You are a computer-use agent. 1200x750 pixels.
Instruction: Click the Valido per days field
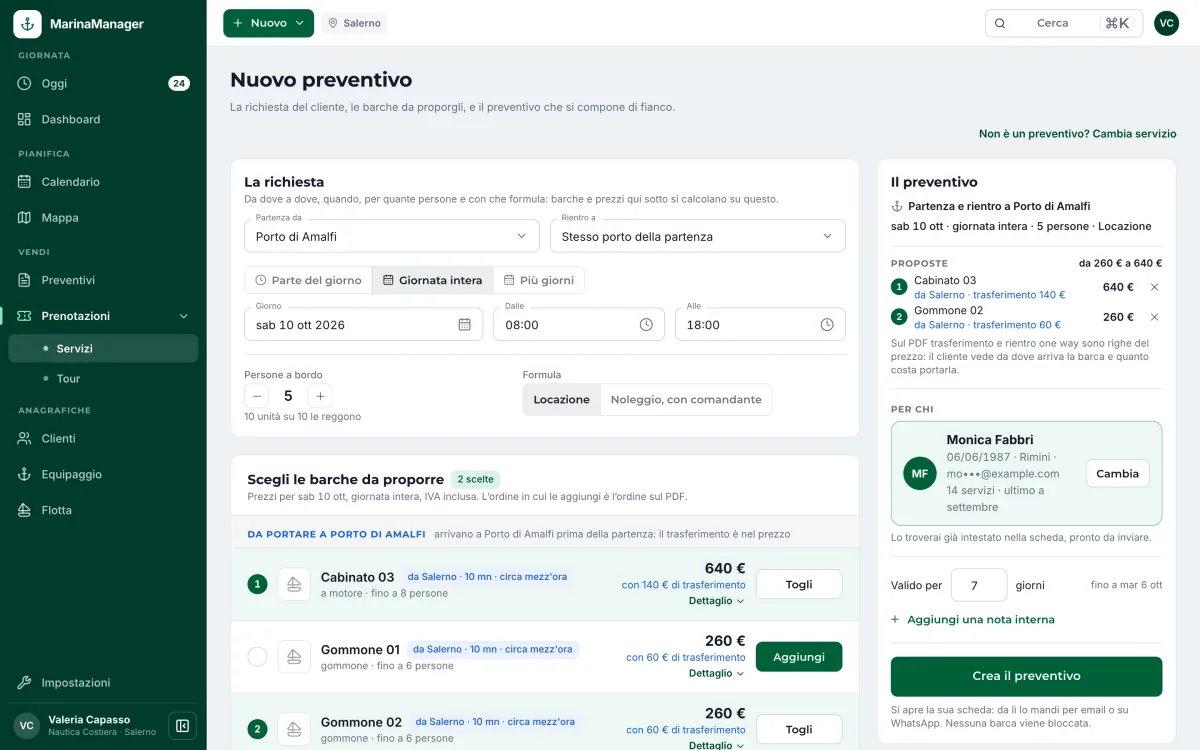[978, 585]
